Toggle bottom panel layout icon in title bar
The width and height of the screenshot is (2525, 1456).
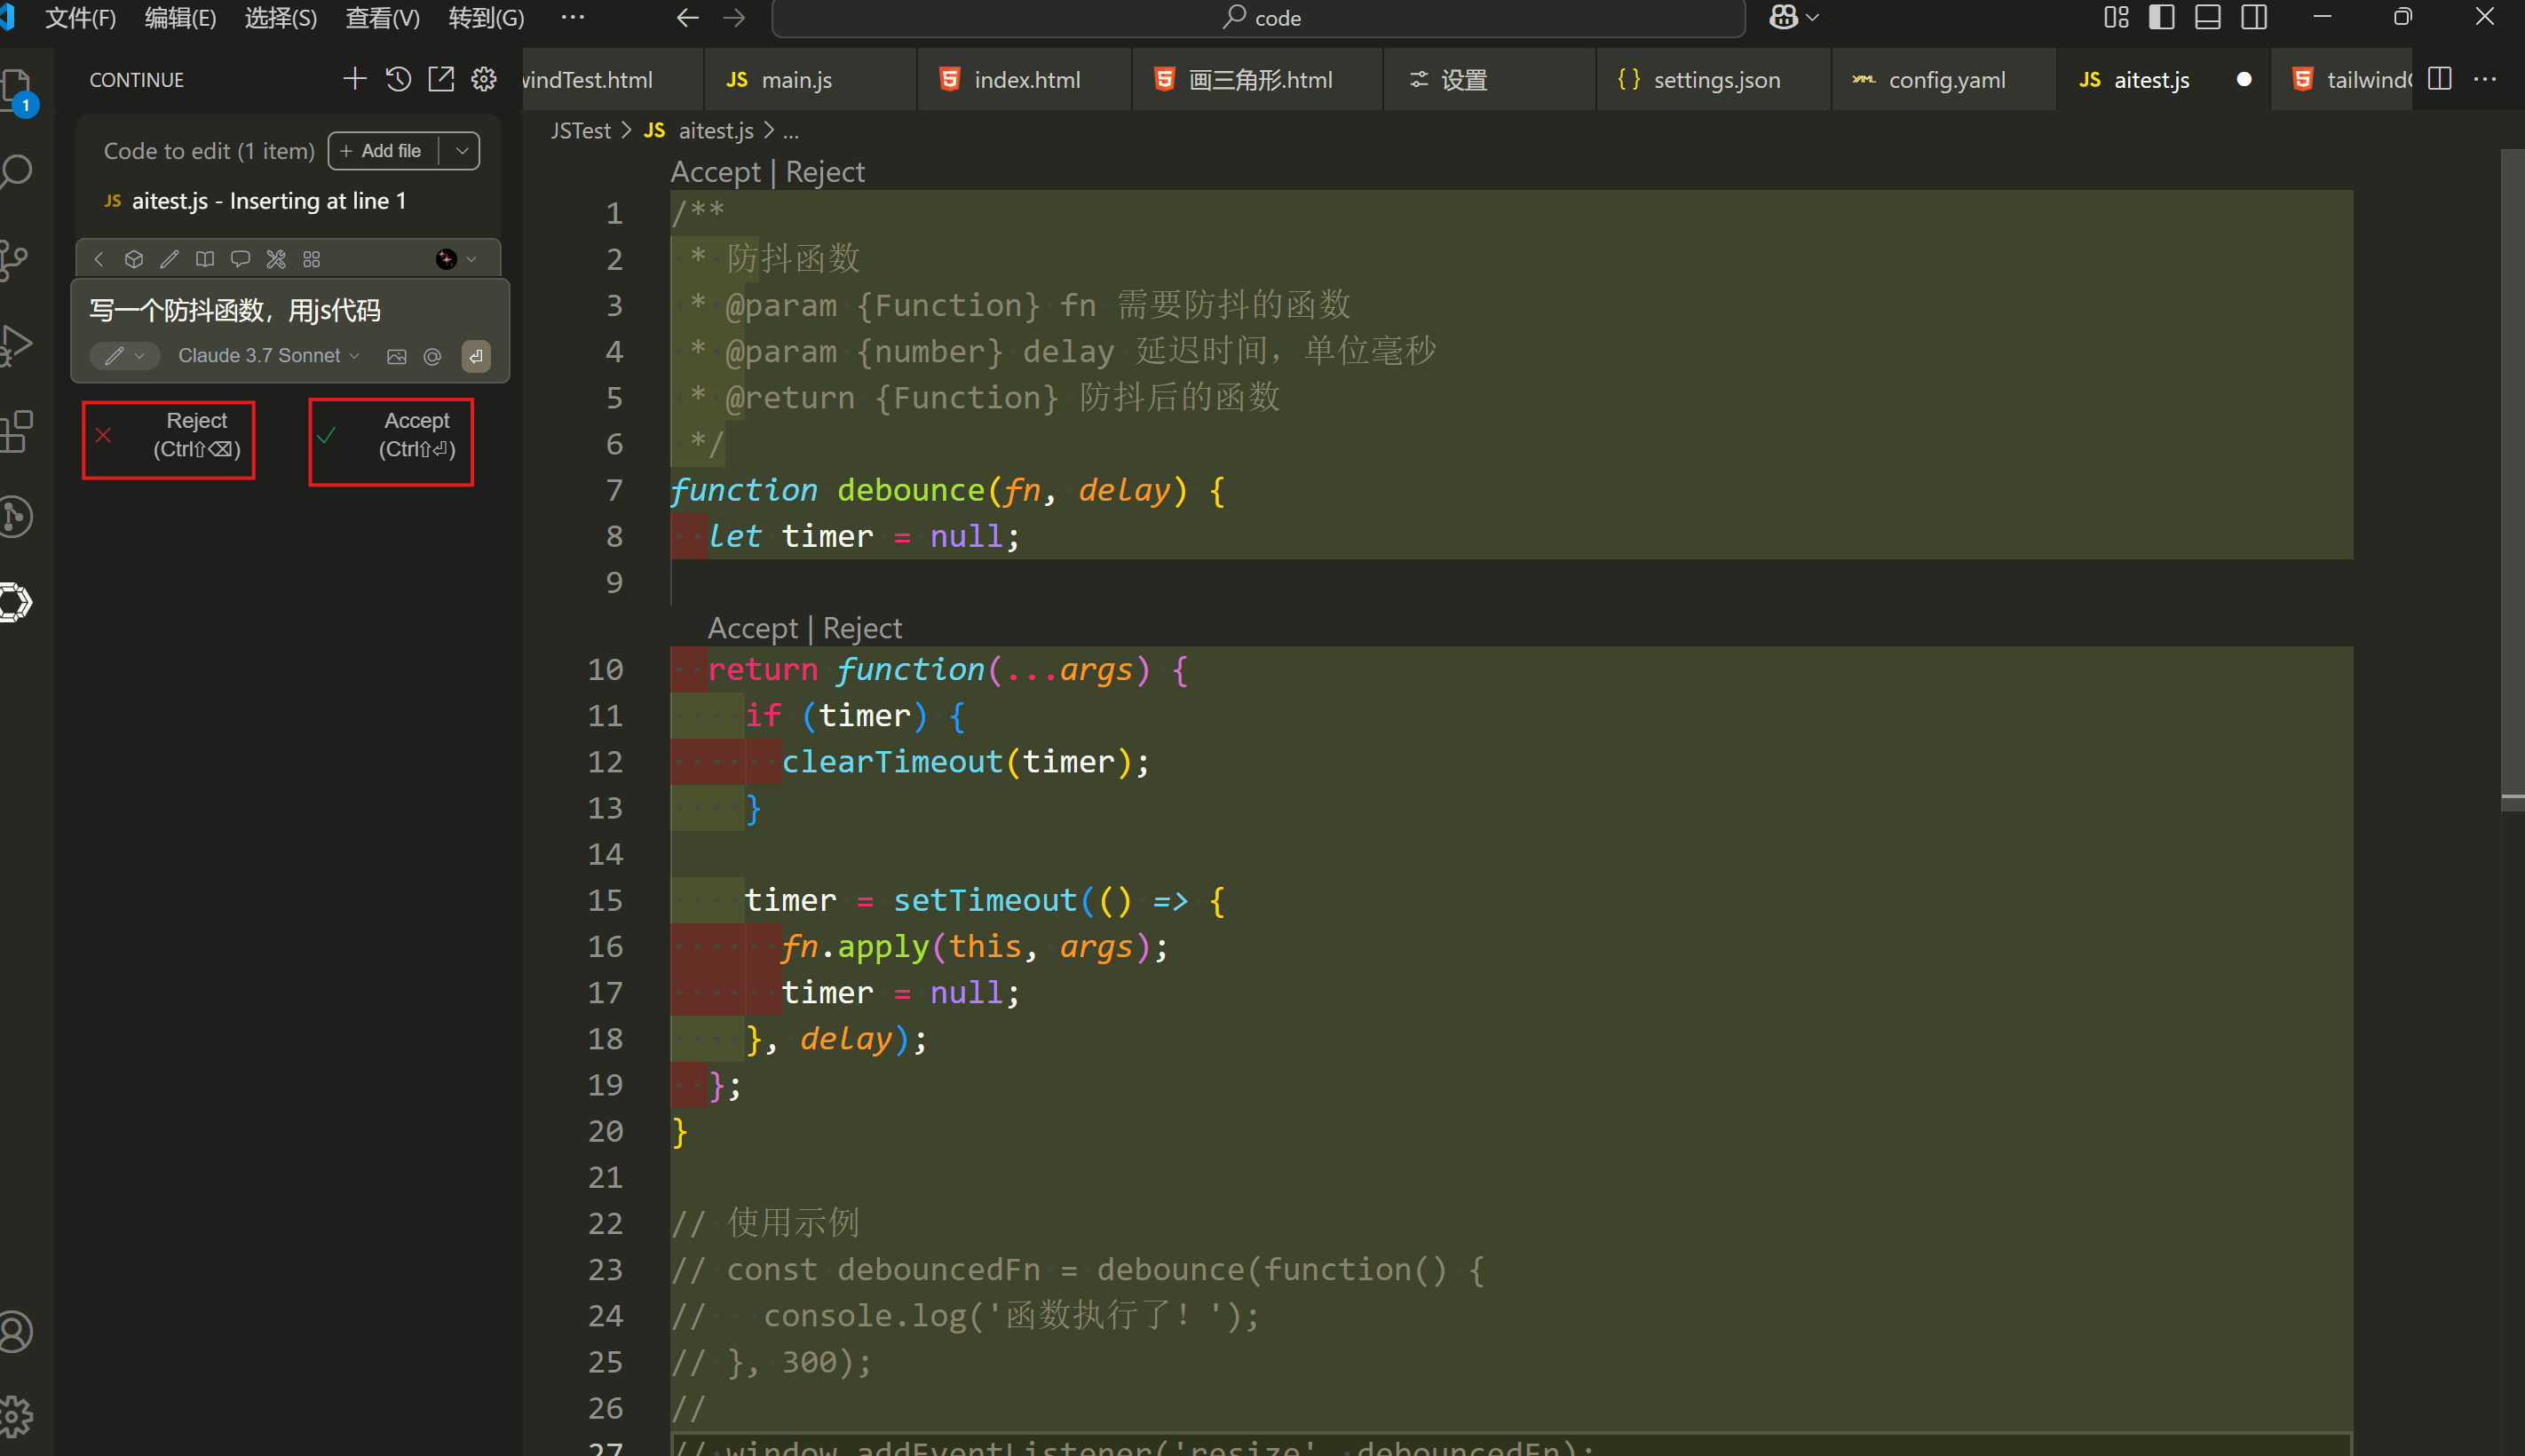[2207, 18]
